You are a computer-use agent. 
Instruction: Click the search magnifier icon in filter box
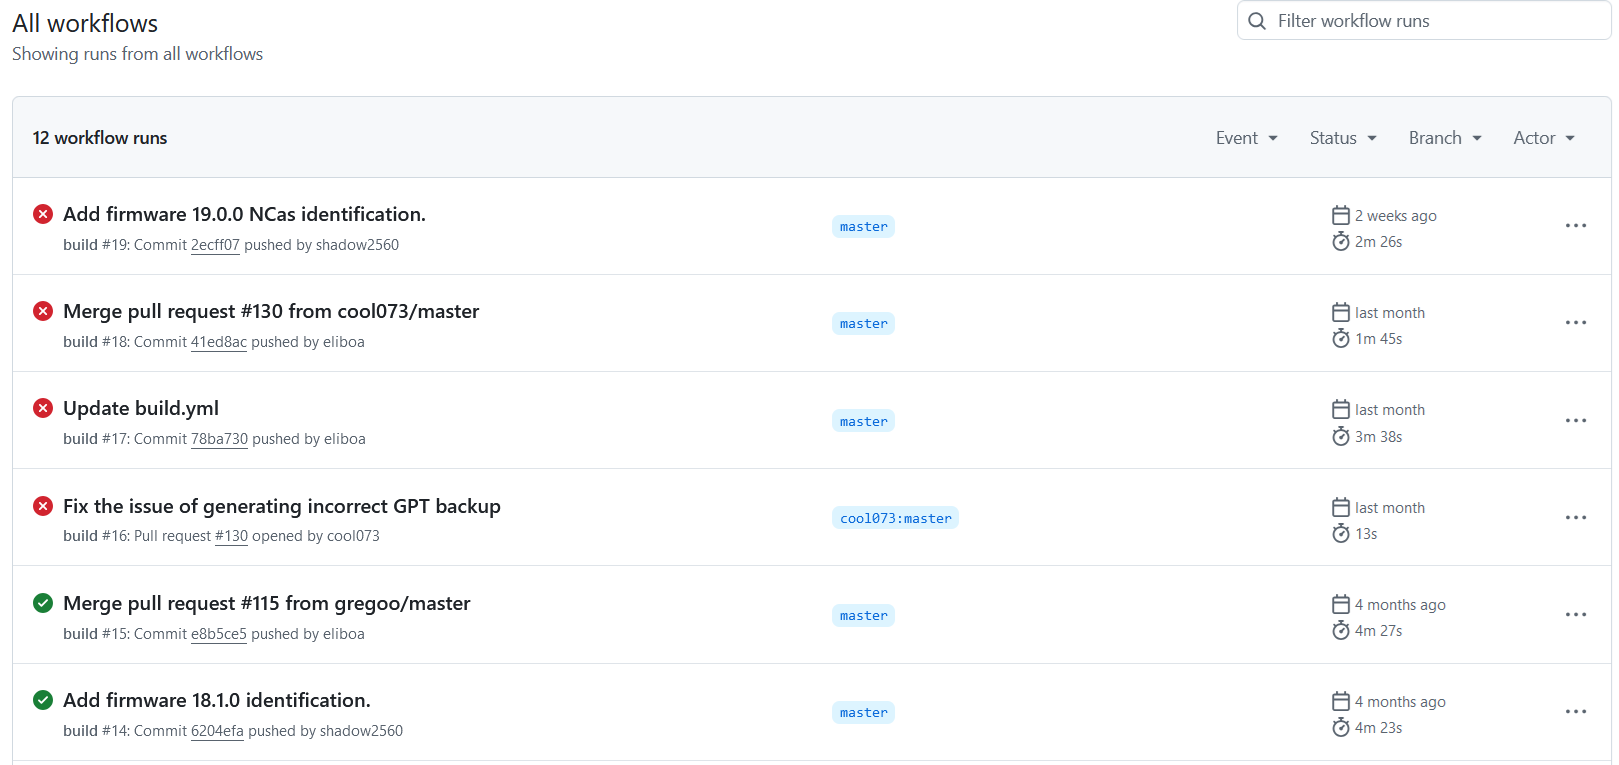tap(1257, 21)
